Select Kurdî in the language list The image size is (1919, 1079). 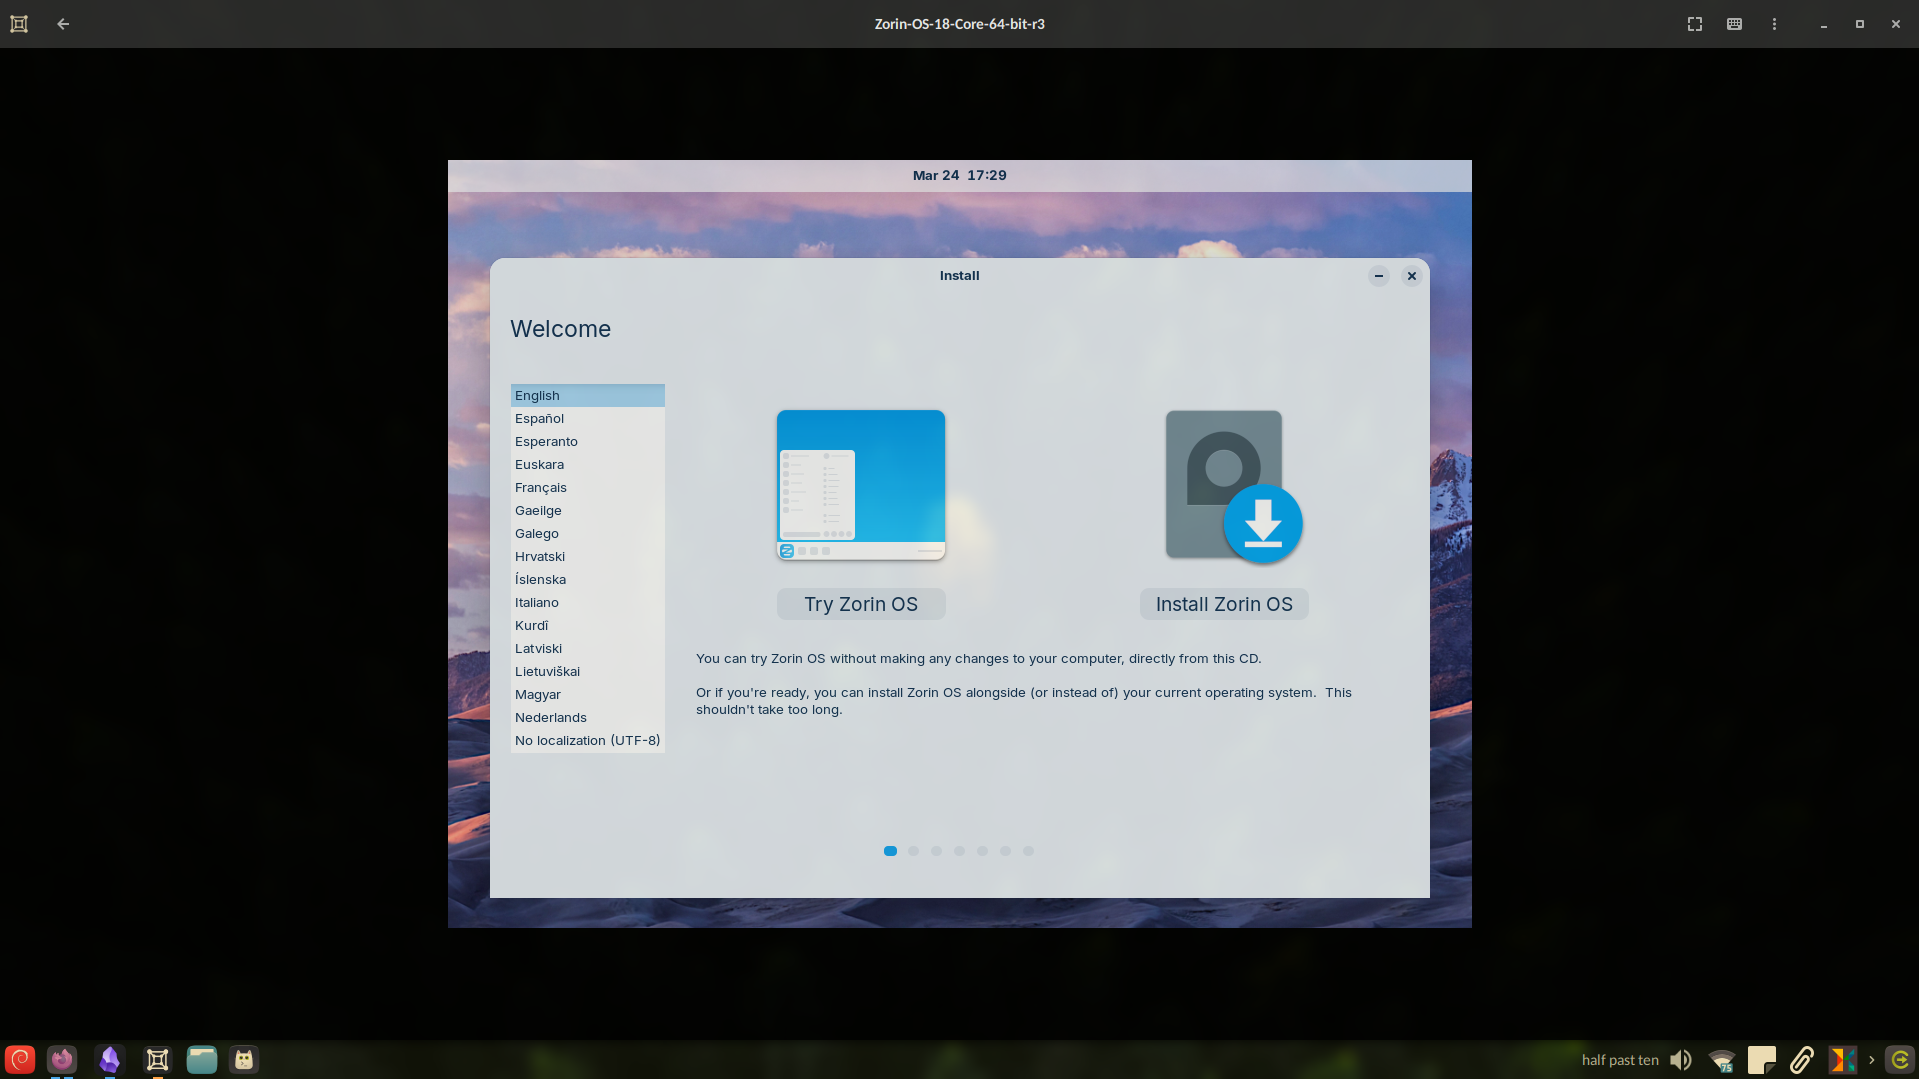pos(588,626)
